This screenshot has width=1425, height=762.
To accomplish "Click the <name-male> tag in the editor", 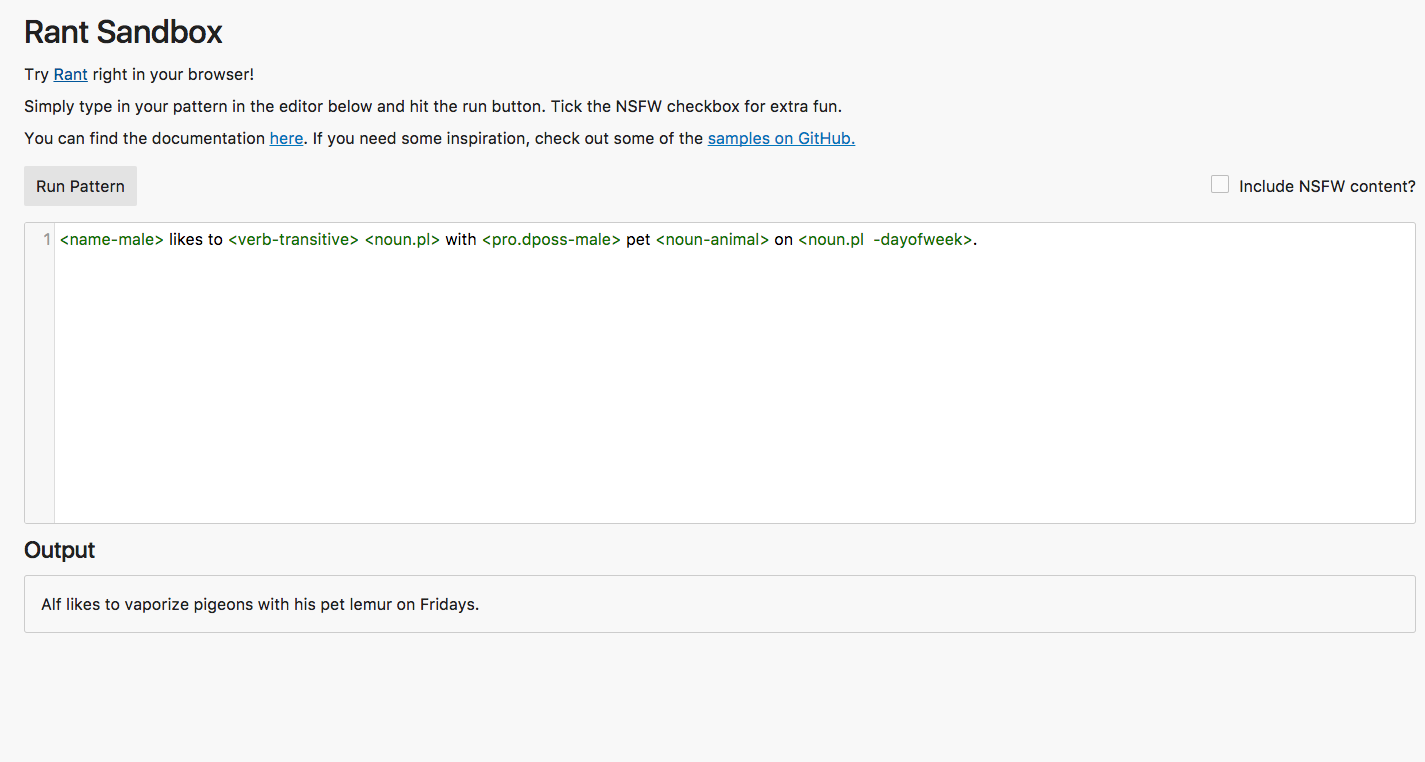I will tap(111, 240).
